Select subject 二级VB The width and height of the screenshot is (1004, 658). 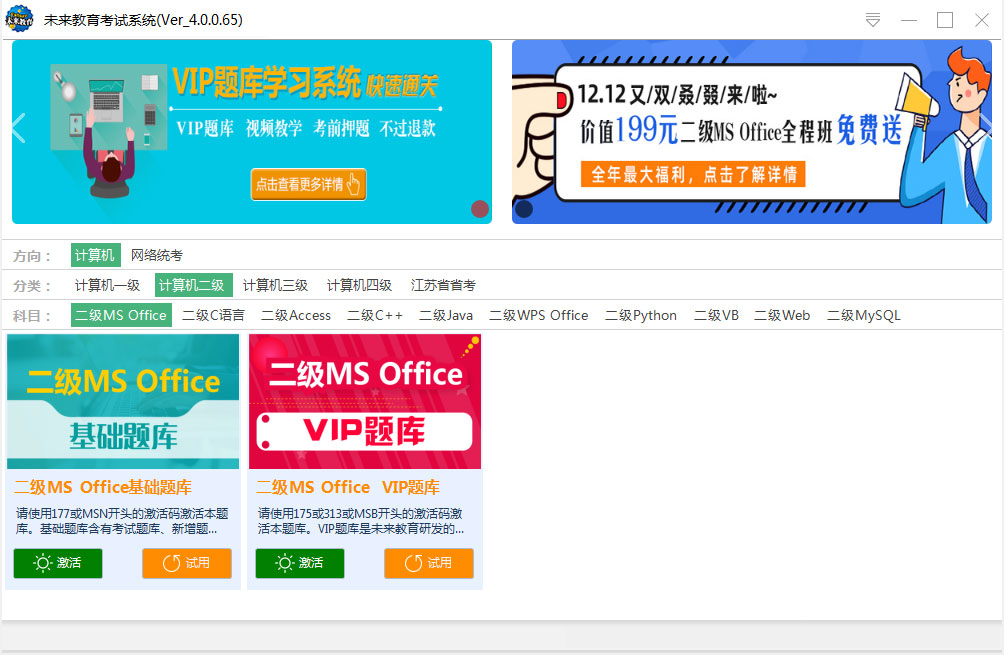pos(717,316)
